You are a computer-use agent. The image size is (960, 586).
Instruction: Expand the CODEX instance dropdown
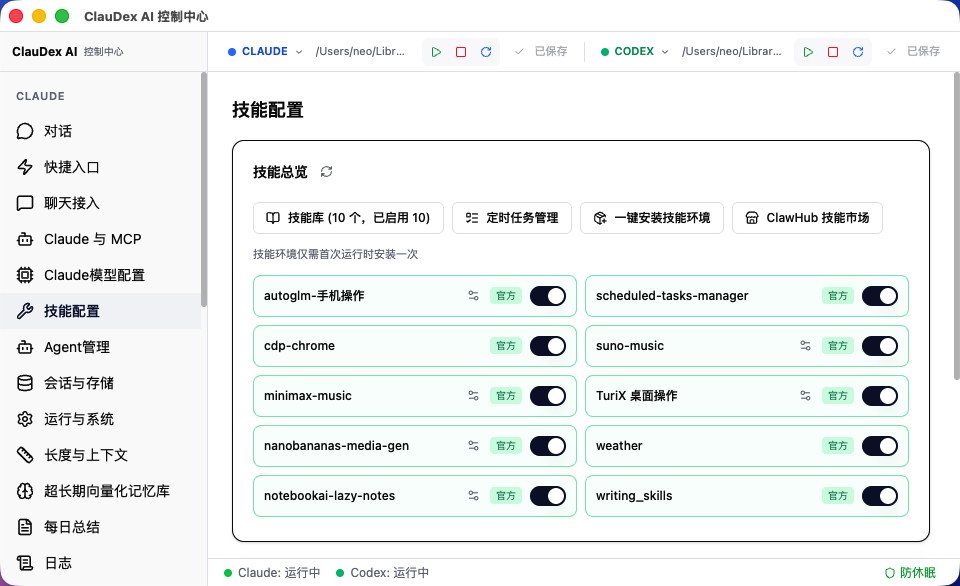coord(634,51)
